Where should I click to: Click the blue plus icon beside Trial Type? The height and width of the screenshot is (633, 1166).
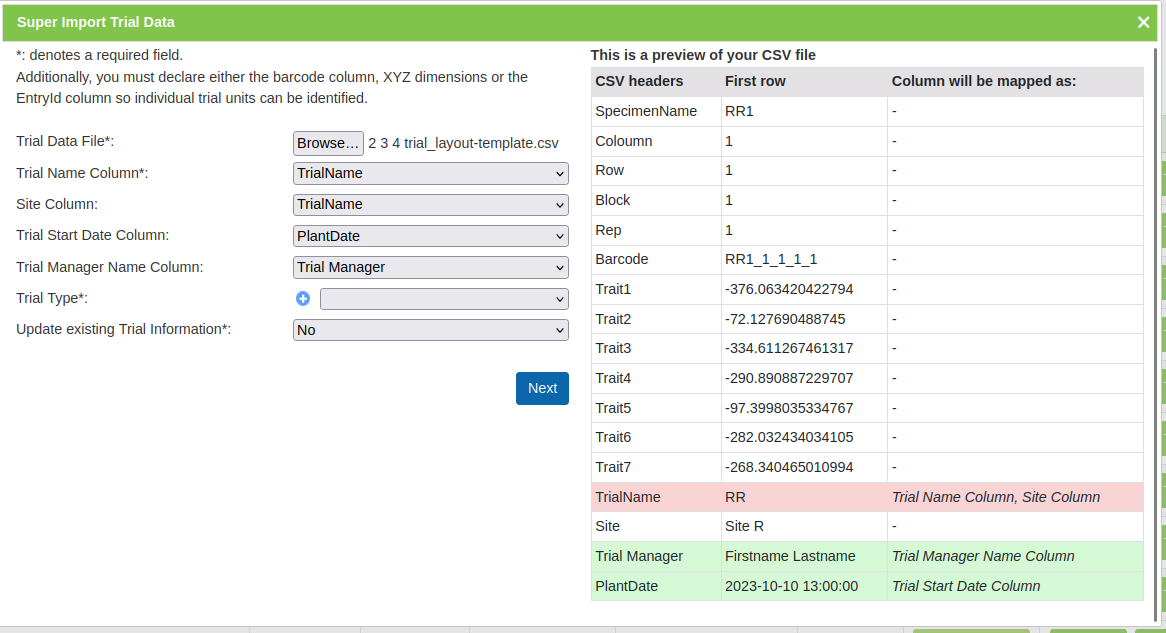(x=303, y=298)
